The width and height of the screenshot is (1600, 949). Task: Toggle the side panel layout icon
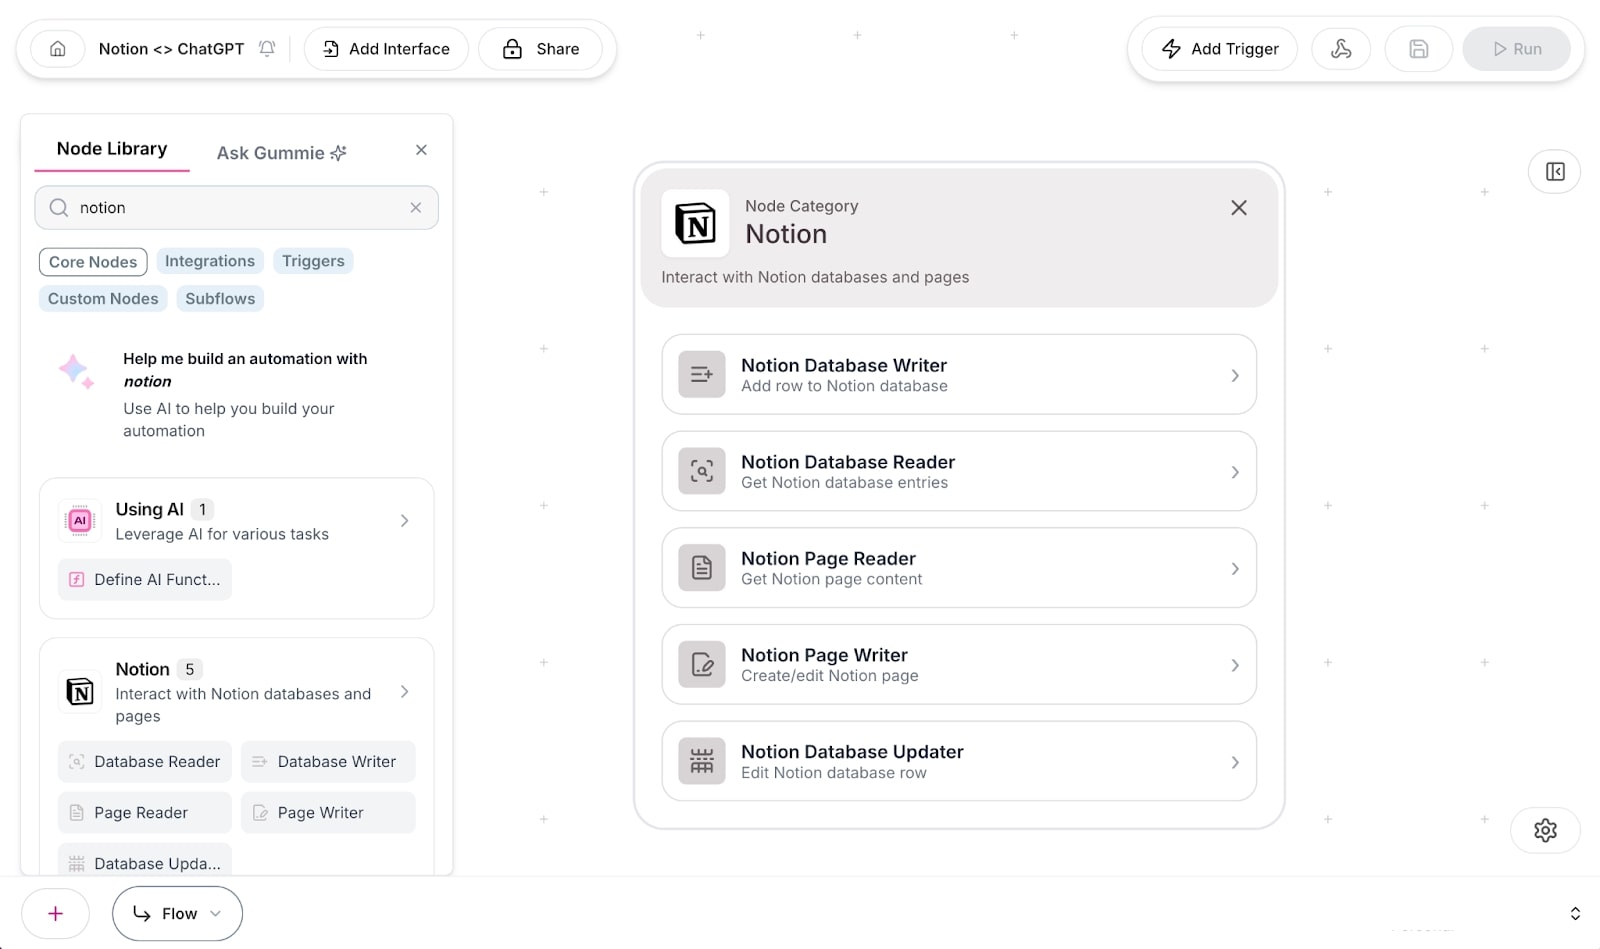pos(1555,172)
